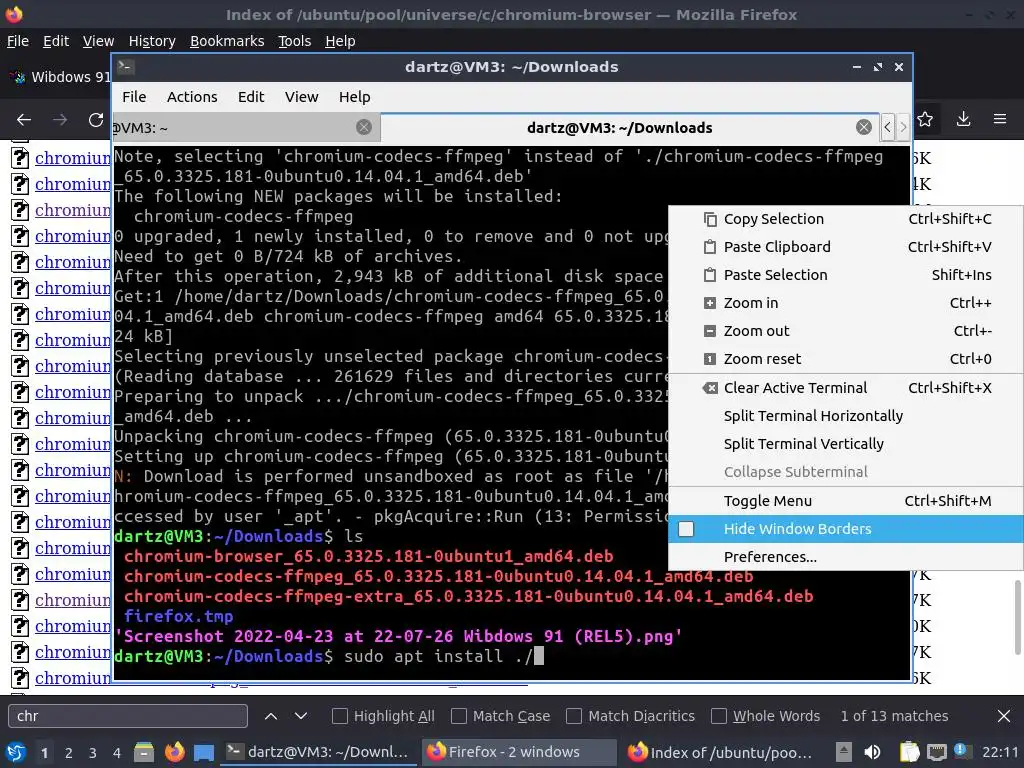Open the Firefox hamburger application menu

tap(1000, 120)
